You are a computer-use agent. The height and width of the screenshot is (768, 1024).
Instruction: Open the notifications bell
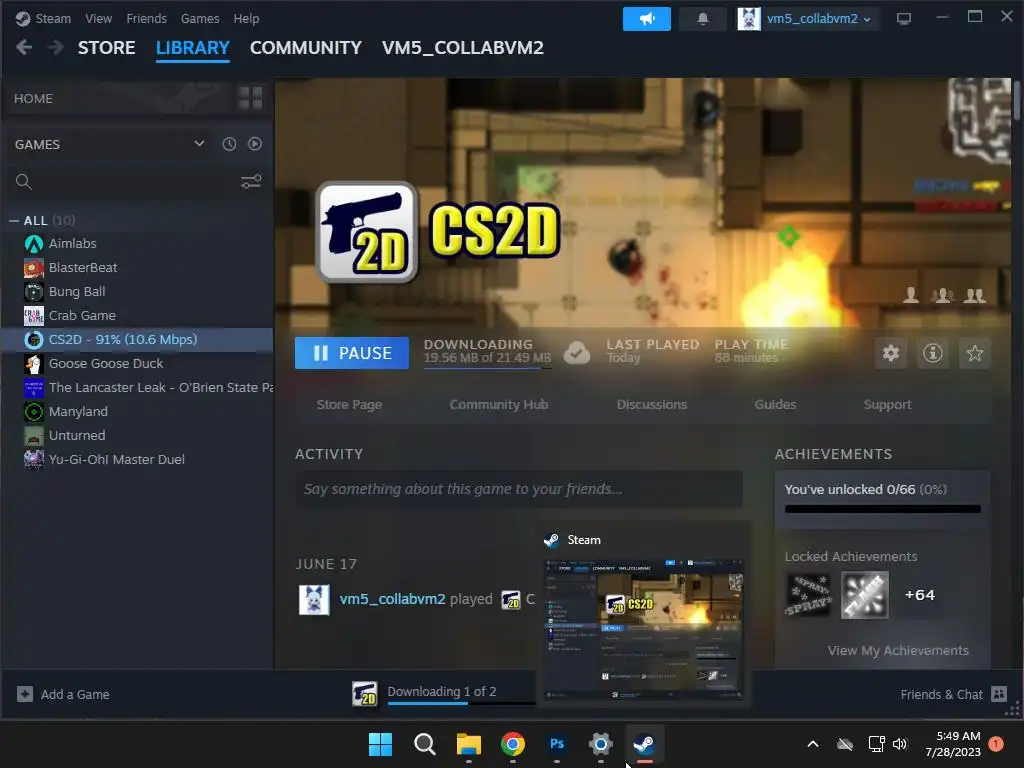click(703, 19)
